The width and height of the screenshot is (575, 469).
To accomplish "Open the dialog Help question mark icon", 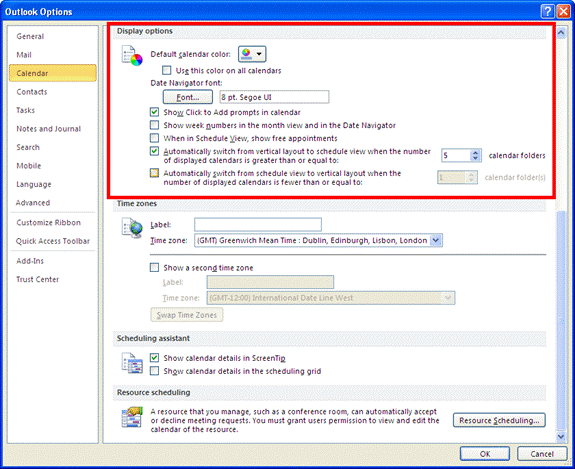I will click(x=547, y=12).
